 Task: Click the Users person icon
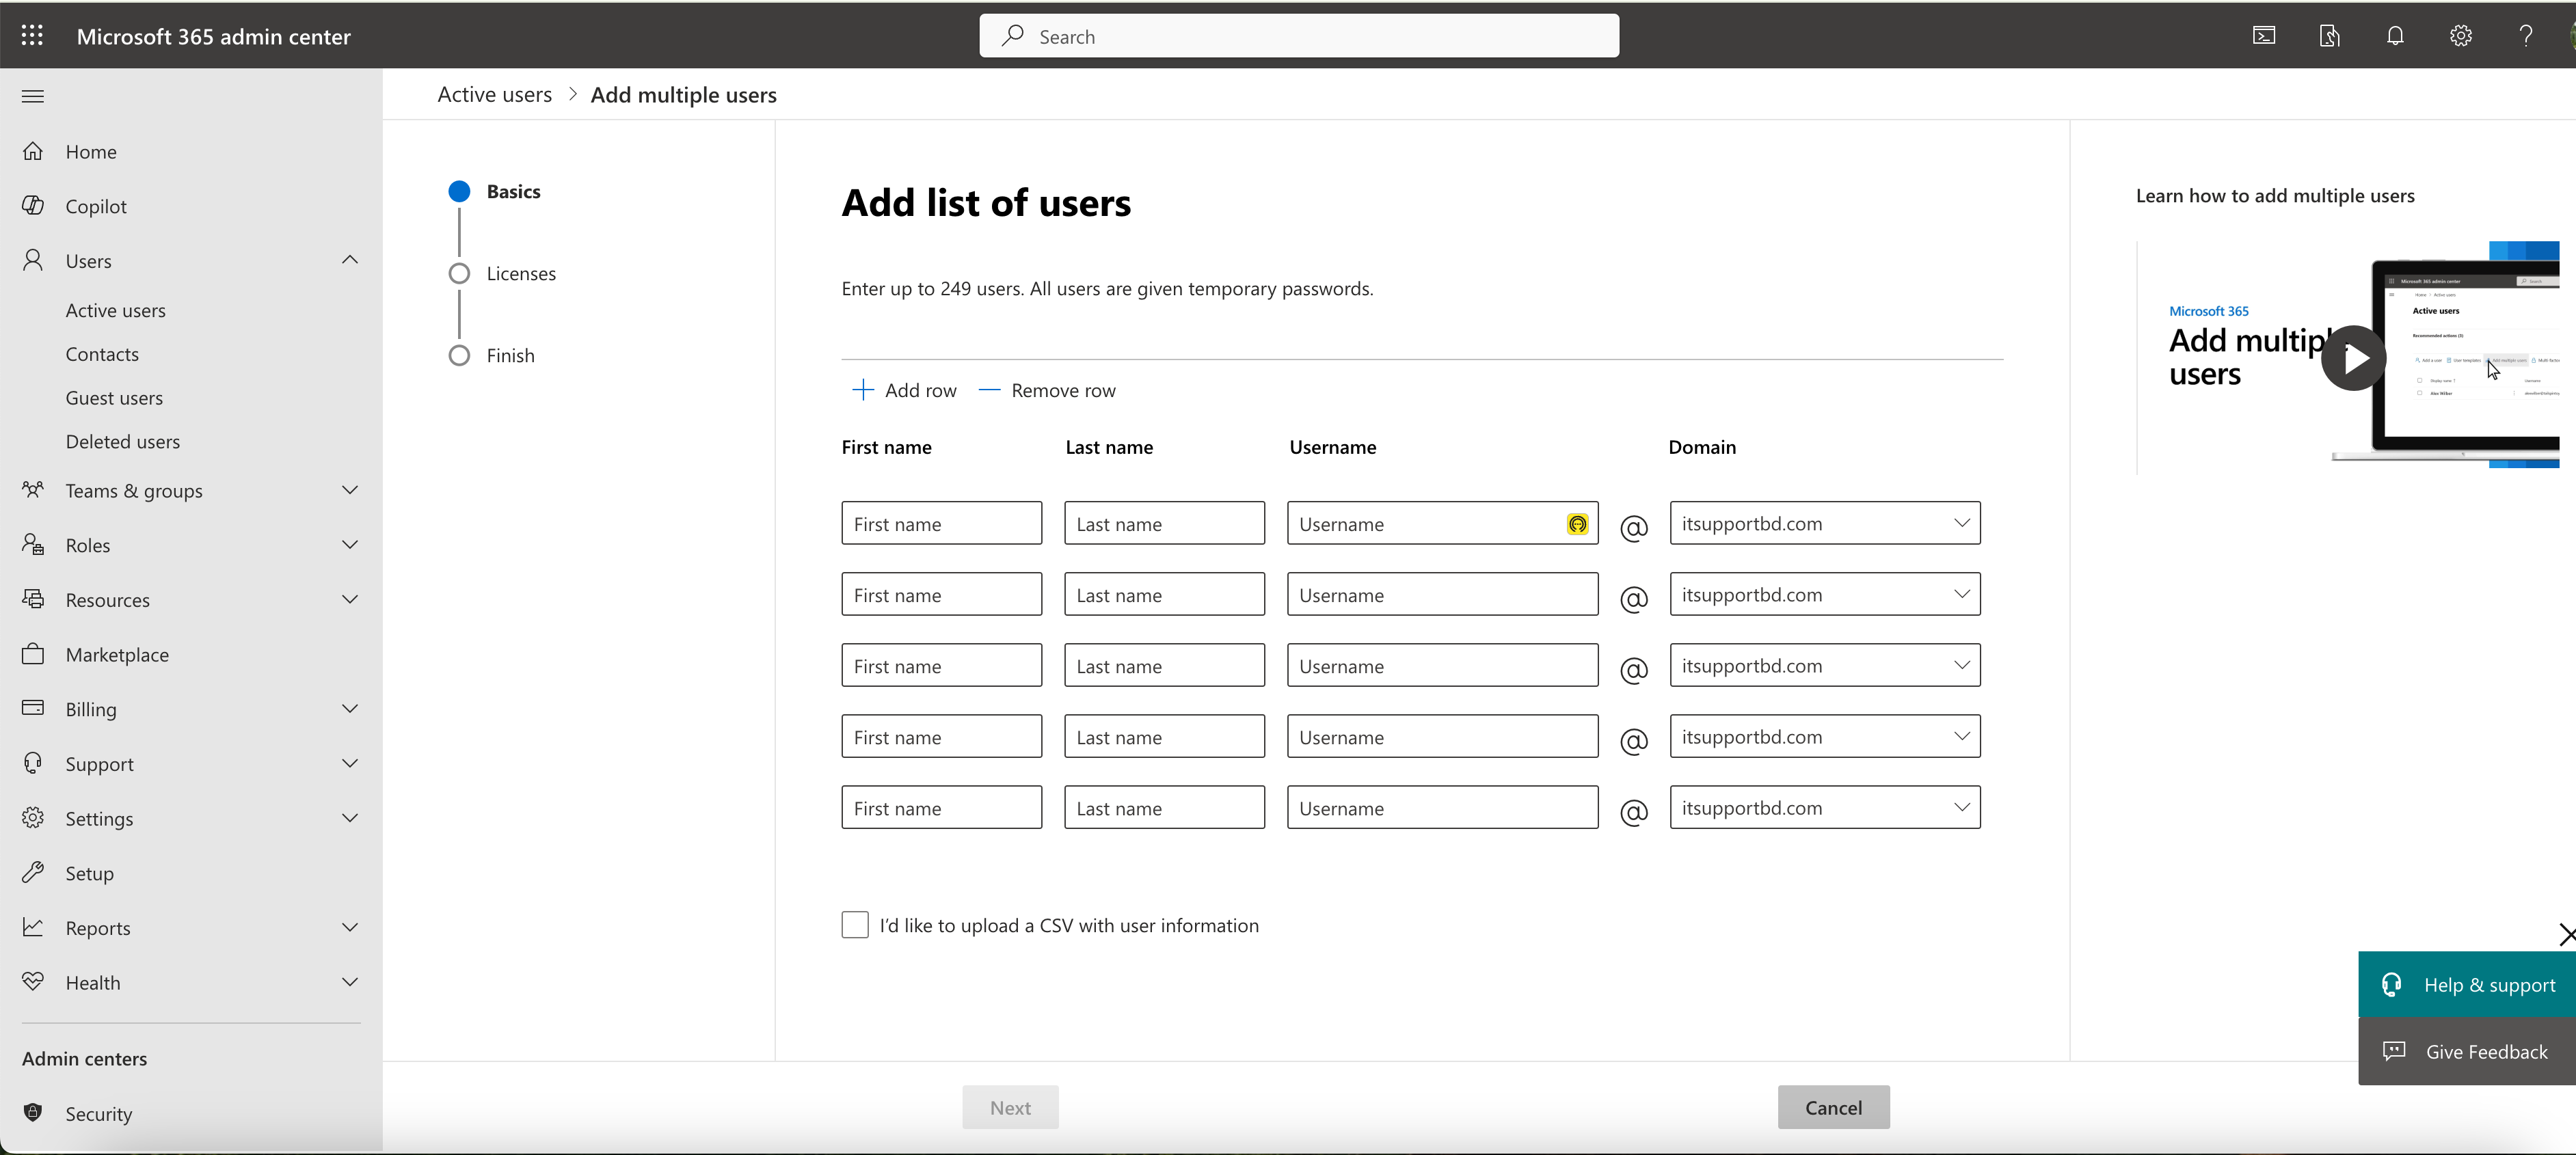coord(33,260)
